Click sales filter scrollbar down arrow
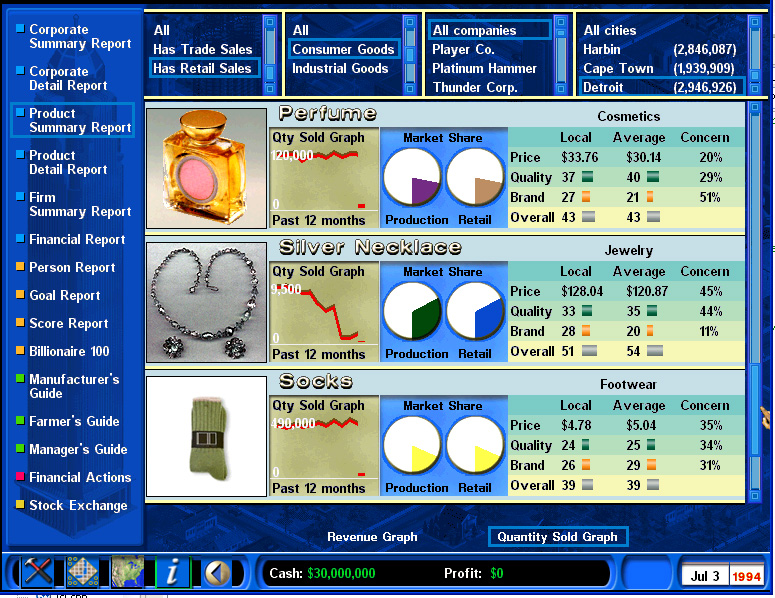The image size is (775, 598). click(270, 88)
